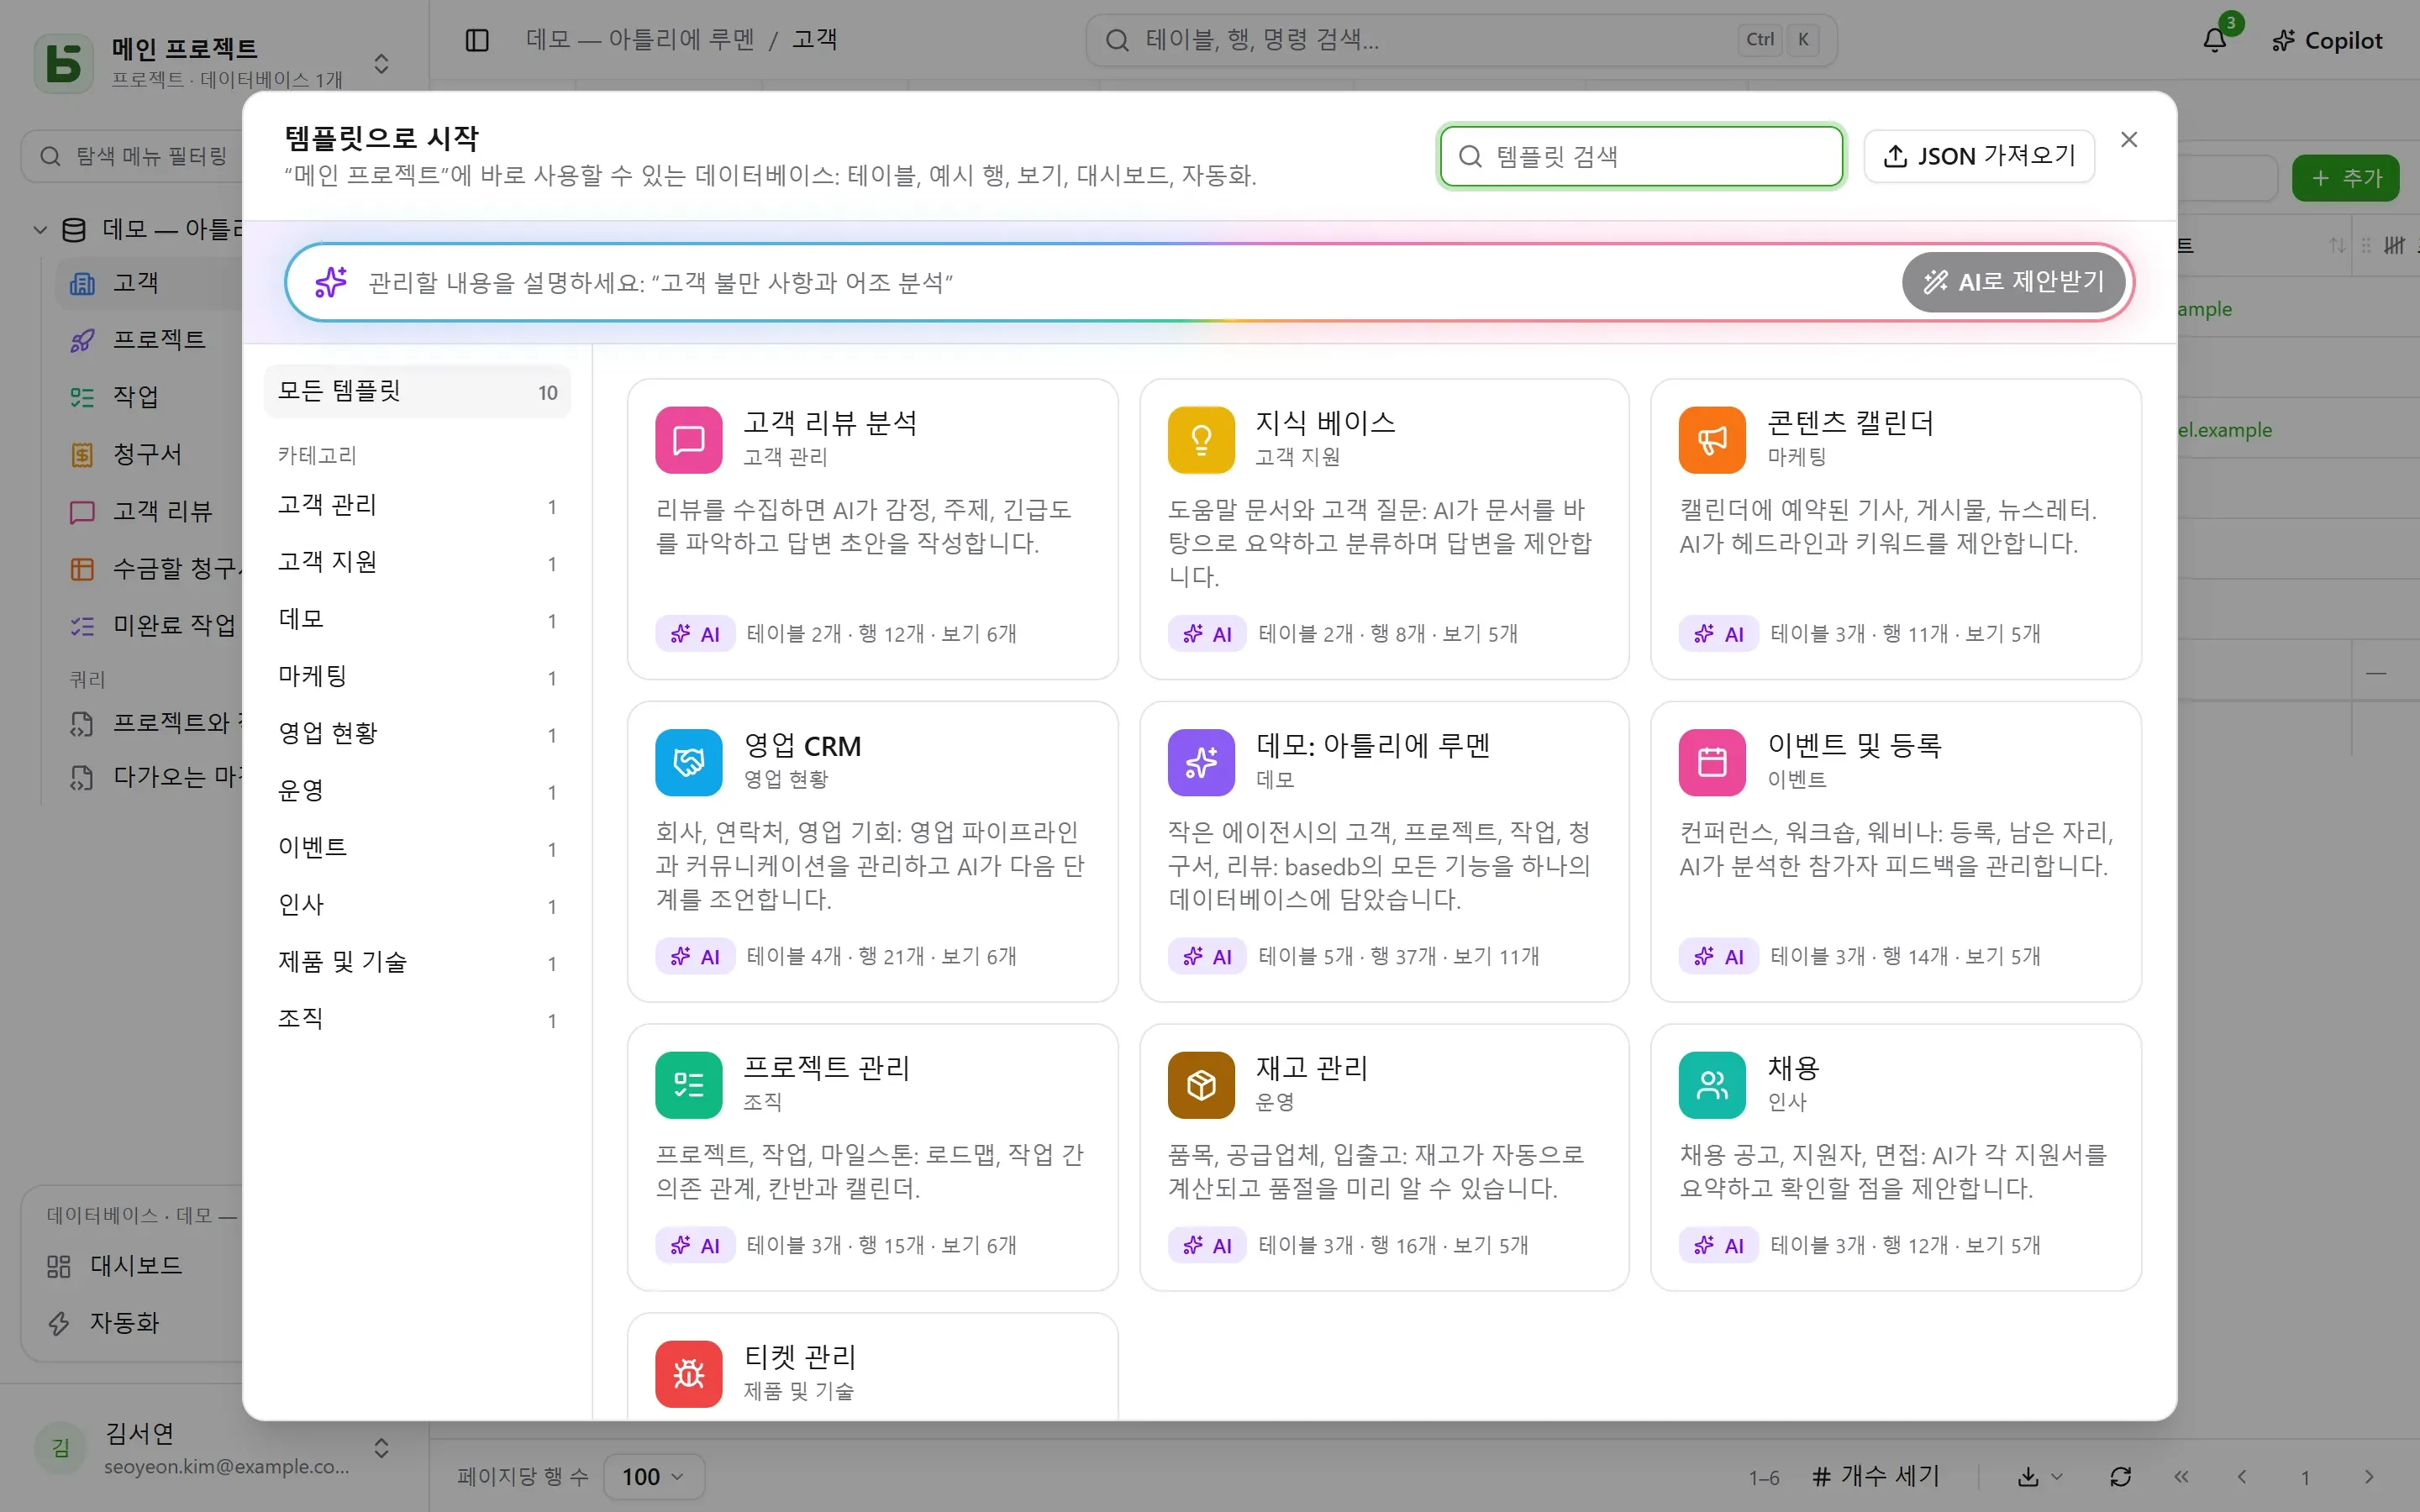Expand the 메인 프로젝트 workspace switcher
This screenshot has height=1512, width=2420.
pos(381,64)
